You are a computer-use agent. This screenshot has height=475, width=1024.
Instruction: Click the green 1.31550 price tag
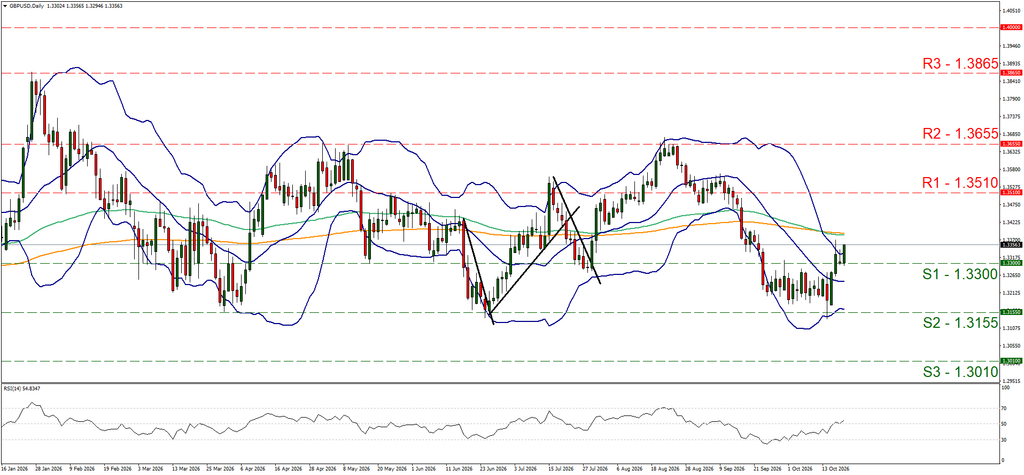[x=1010, y=312]
